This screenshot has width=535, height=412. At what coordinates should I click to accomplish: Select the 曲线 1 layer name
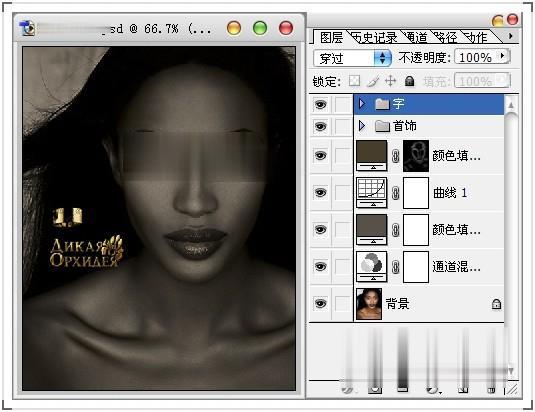point(450,193)
